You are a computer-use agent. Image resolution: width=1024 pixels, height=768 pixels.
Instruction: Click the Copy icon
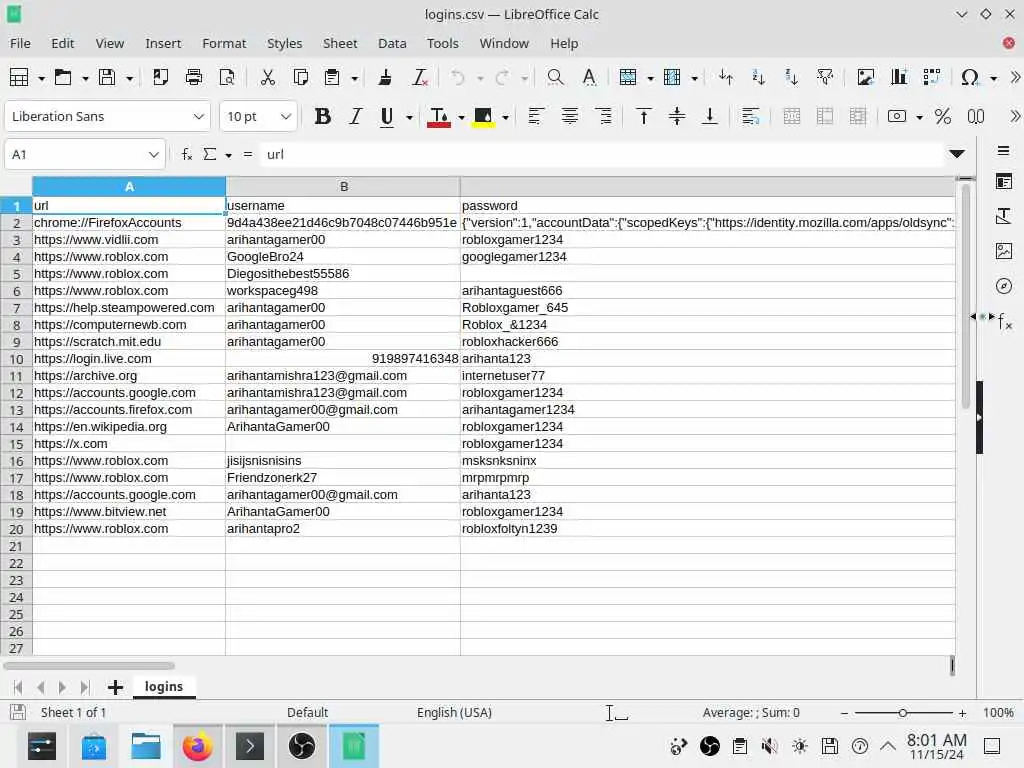300,77
